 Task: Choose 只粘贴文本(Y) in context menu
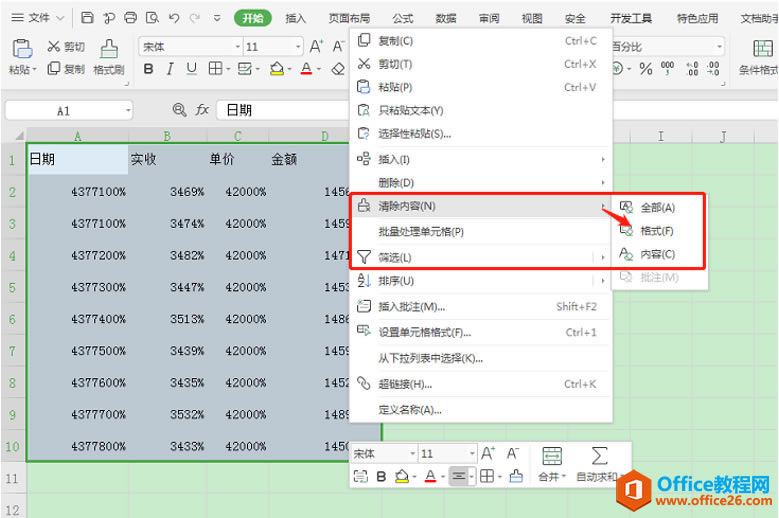[480, 110]
